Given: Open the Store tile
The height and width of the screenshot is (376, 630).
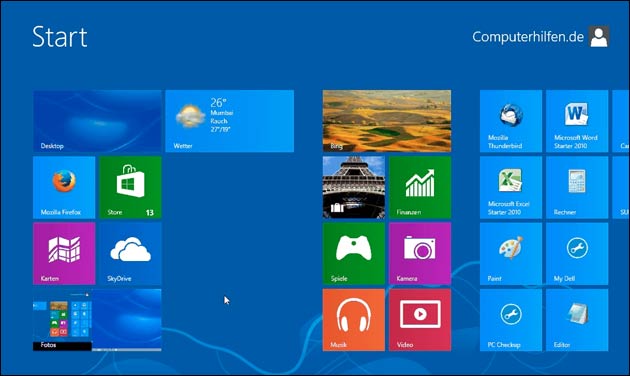Looking at the screenshot, I should (x=130, y=187).
